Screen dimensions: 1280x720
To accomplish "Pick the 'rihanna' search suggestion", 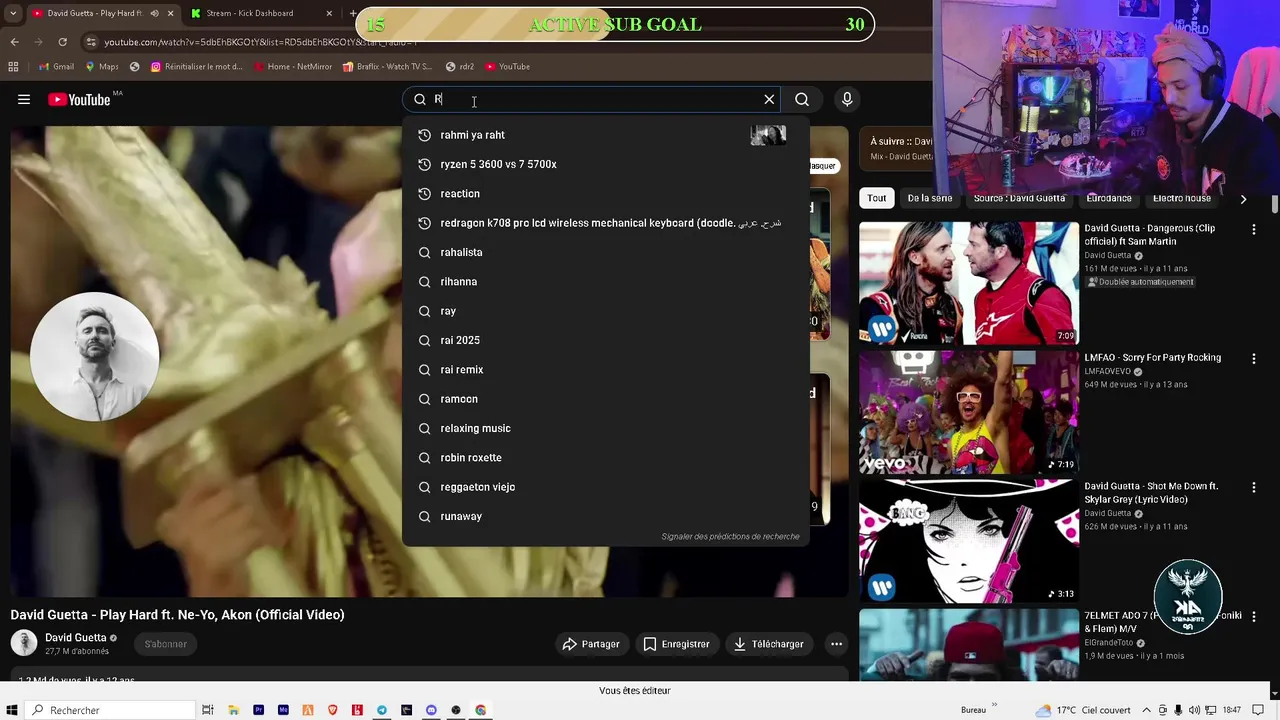I will click(x=605, y=281).
